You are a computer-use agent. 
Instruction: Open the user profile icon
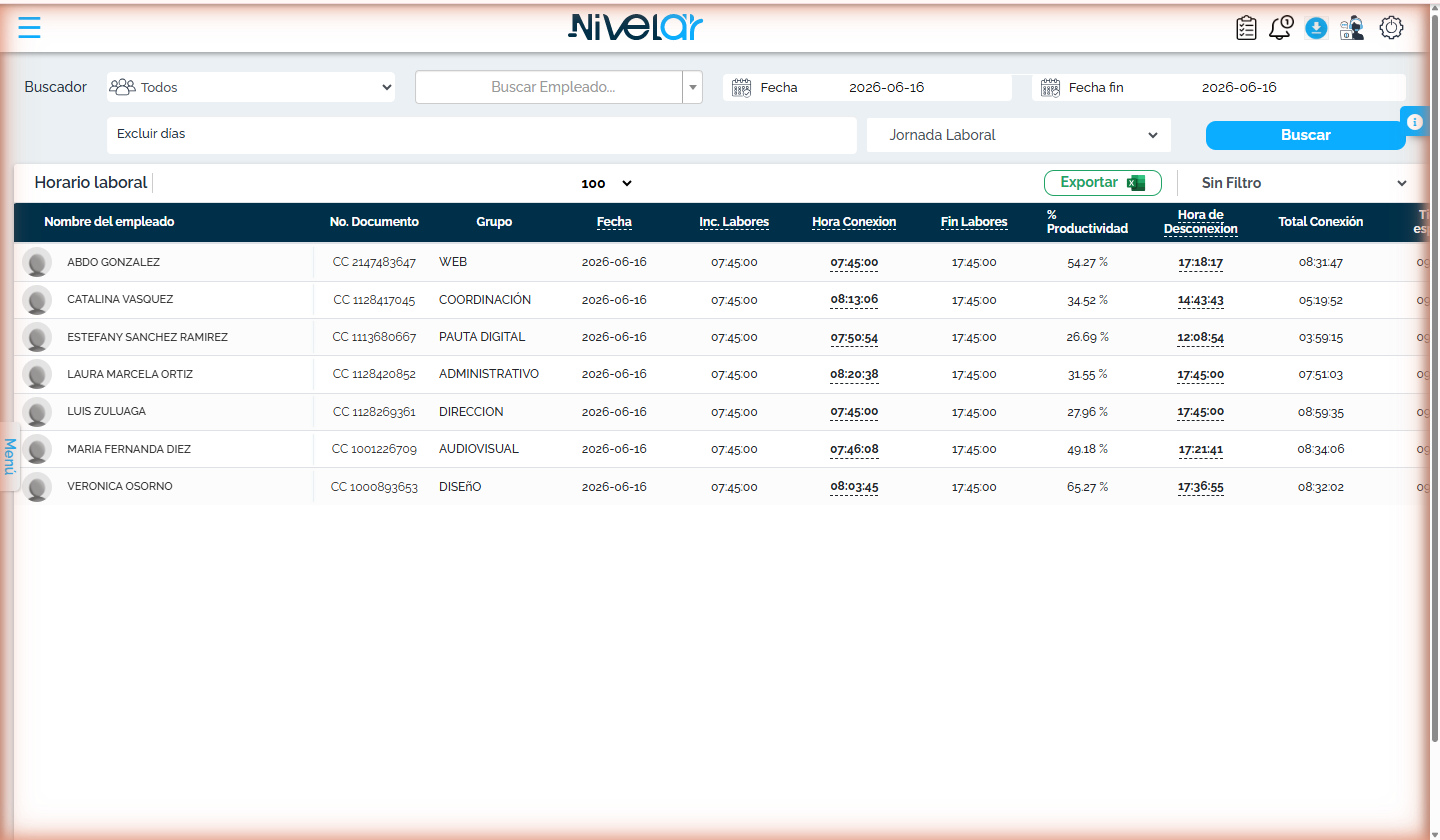[x=1352, y=28]
